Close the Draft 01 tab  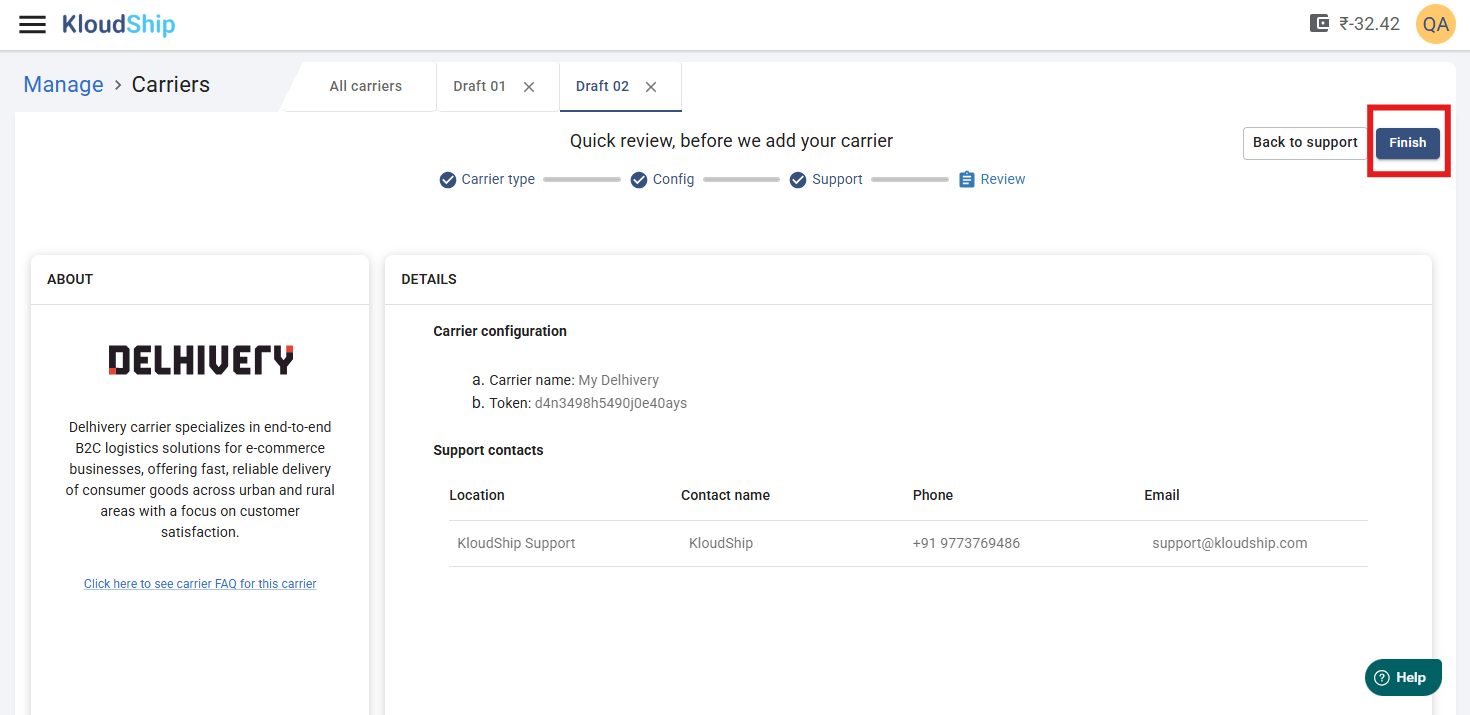pyautogui.click(x=529, y=87)
